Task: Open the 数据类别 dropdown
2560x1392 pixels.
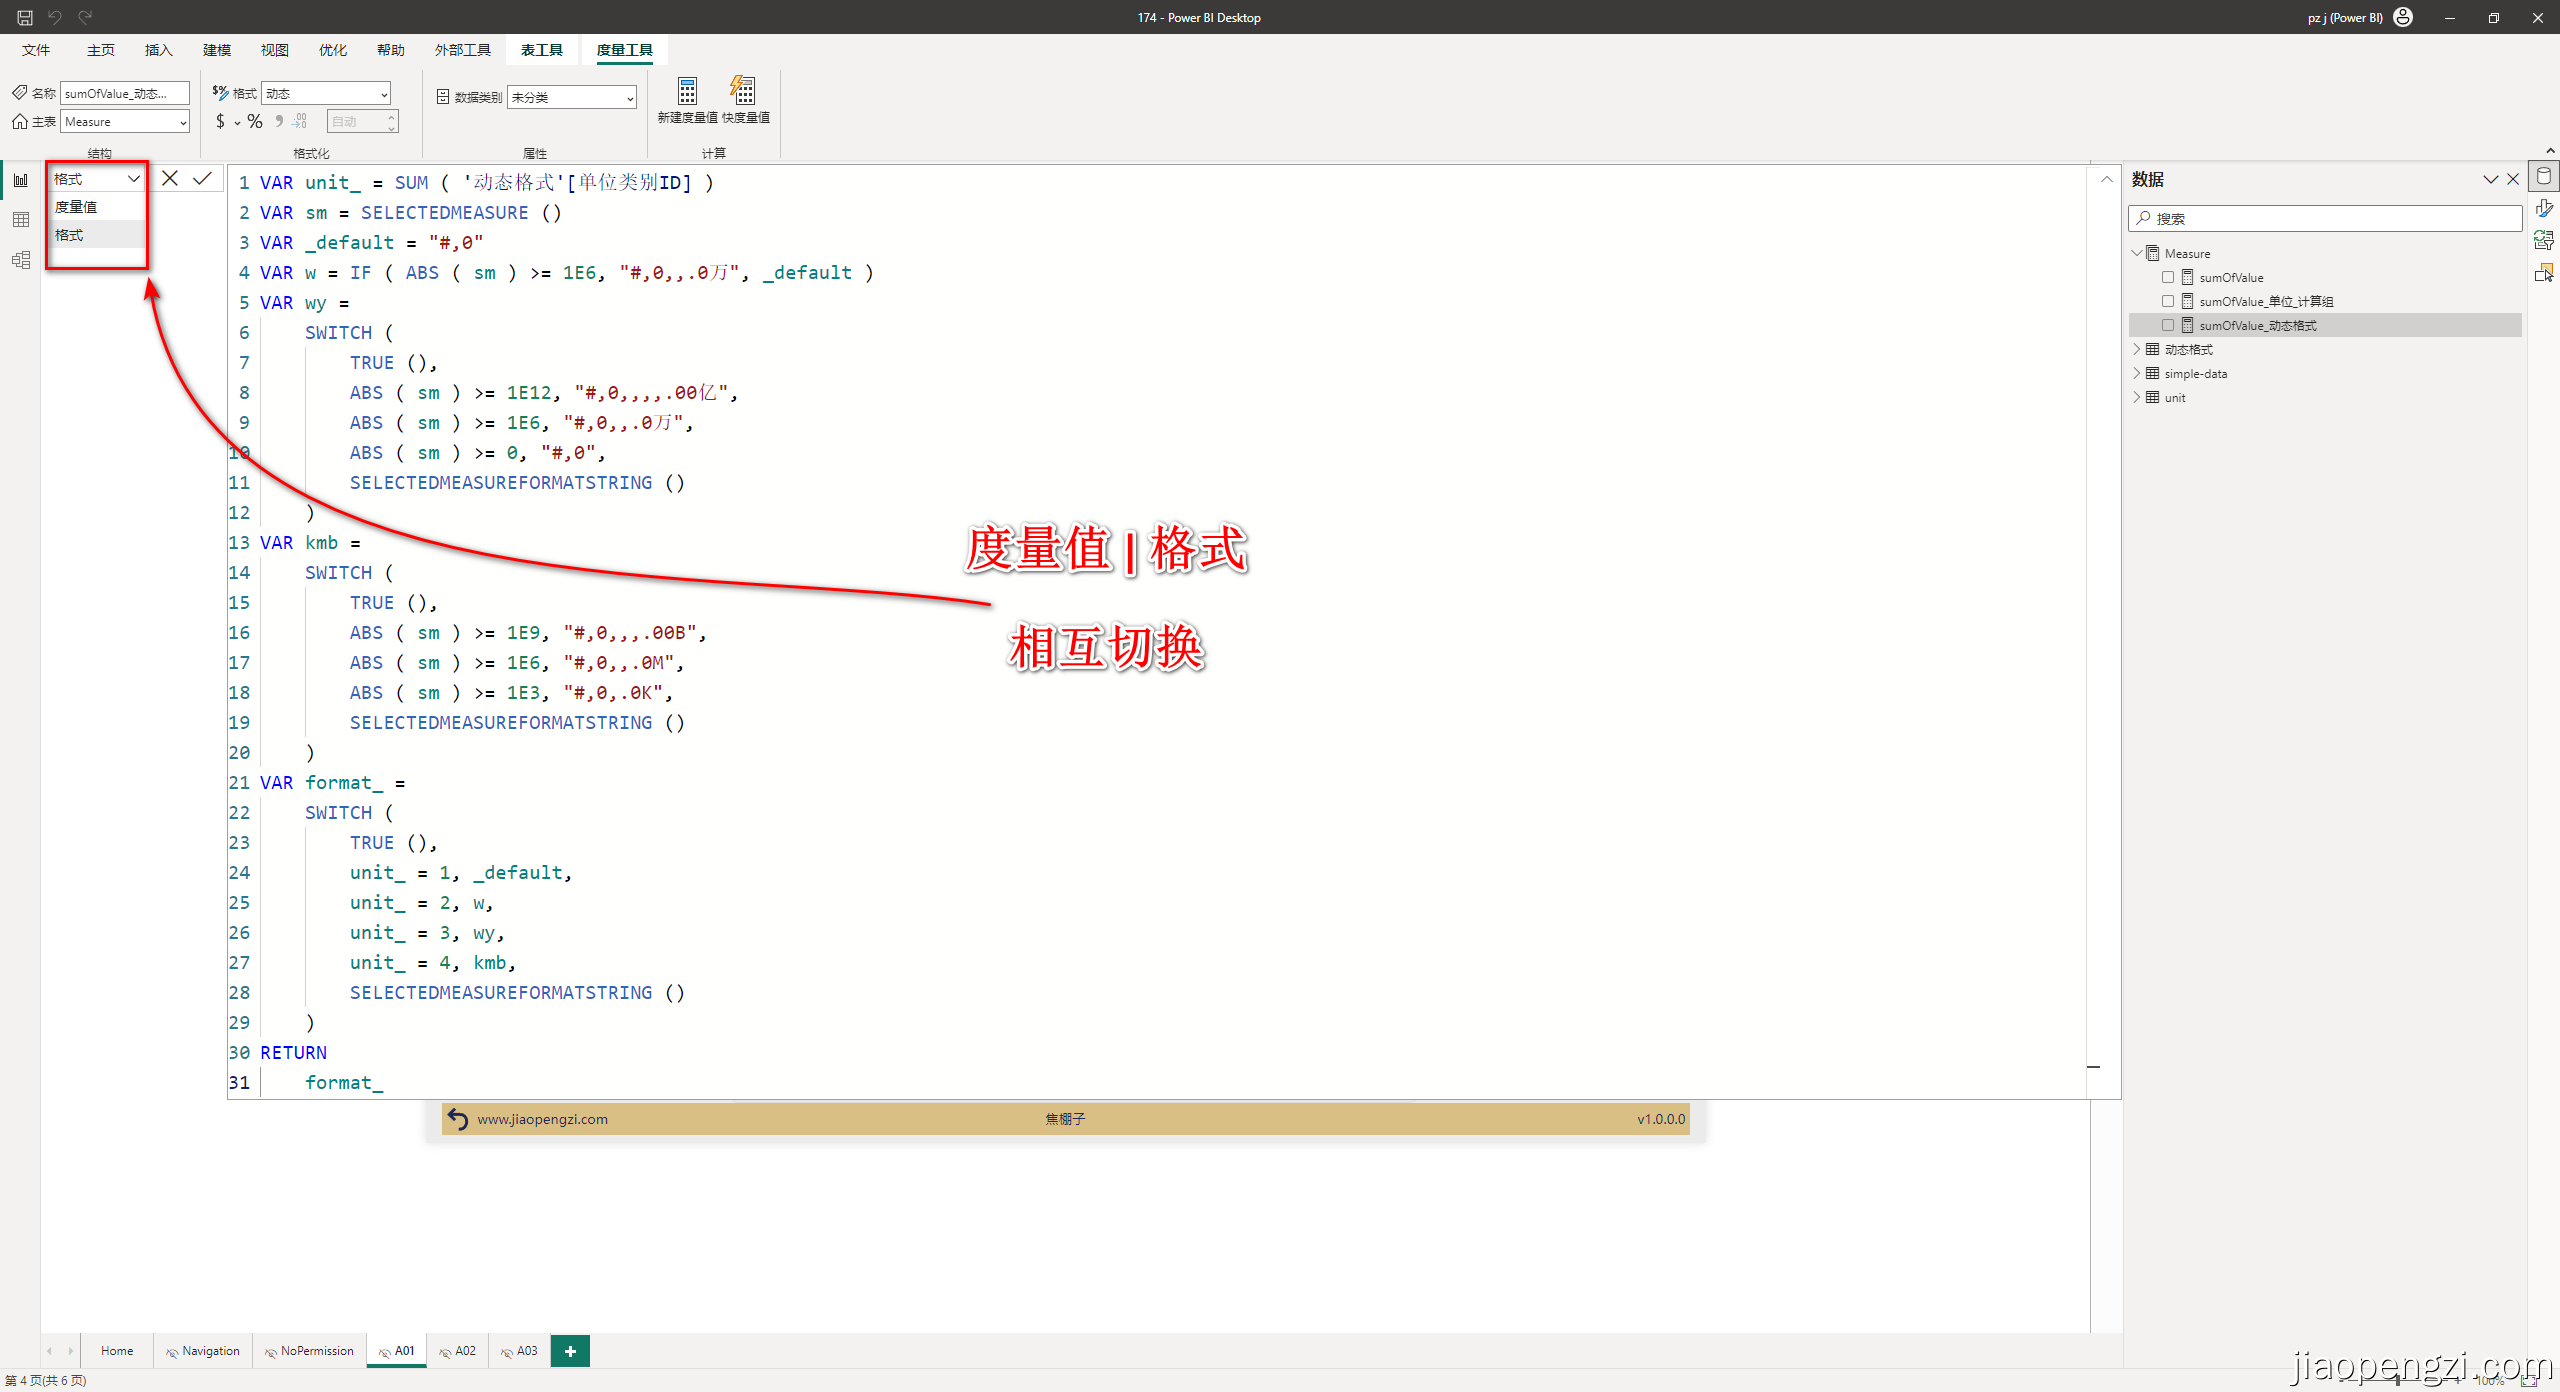Action: click(x=572, y=97)
